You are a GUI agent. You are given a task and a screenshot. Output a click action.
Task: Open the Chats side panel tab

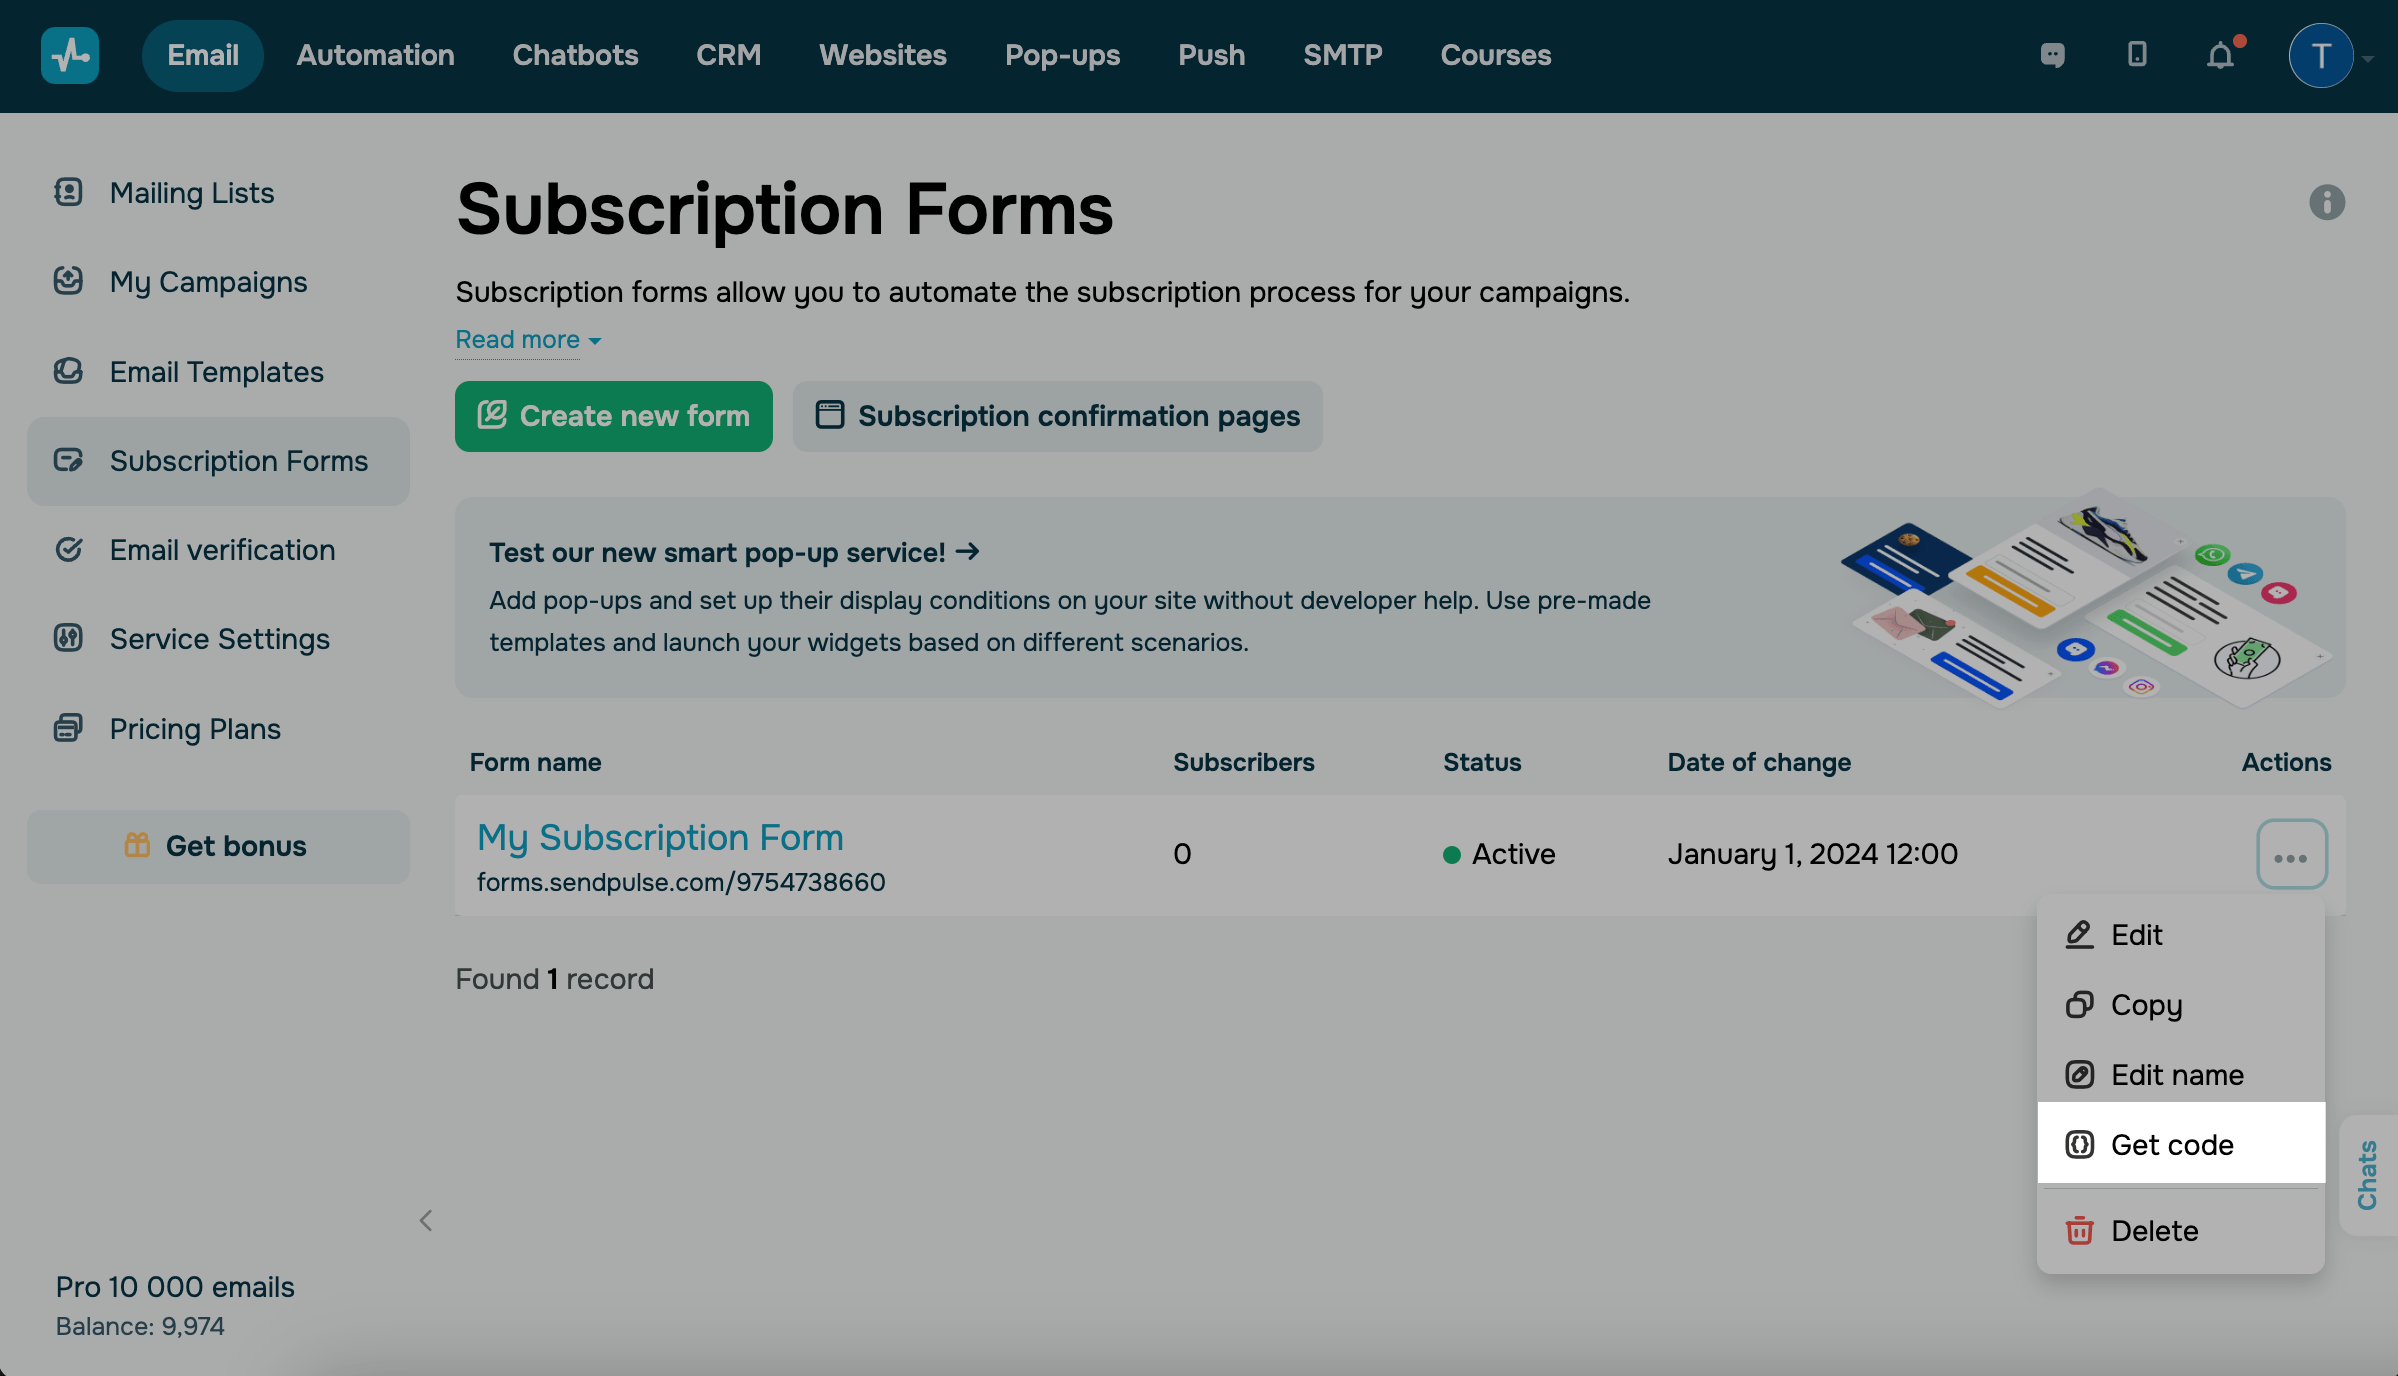click(x=2368, y=1175)
